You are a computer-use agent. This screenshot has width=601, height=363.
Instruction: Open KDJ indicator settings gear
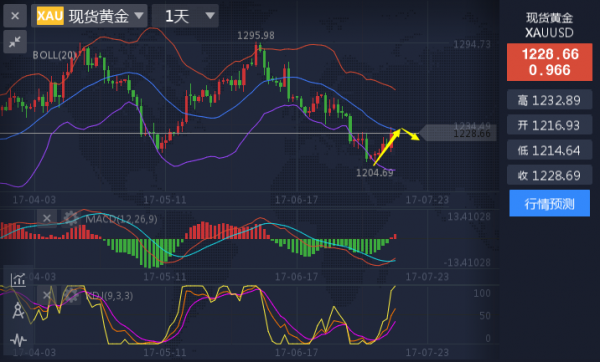(x=71, y=295)
